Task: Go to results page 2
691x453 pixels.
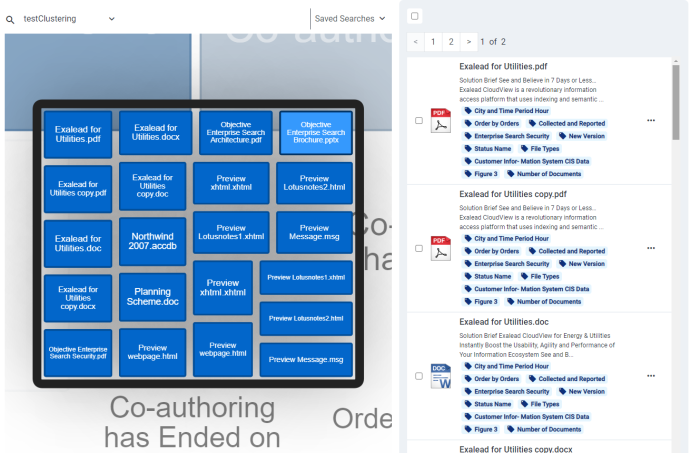Action: (451, 42)
